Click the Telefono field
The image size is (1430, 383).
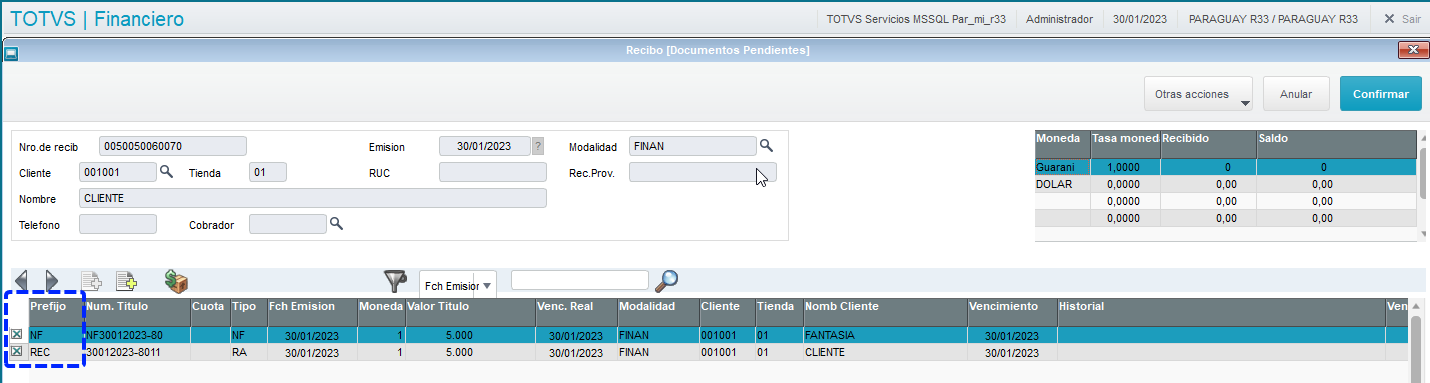pos(117,224)
